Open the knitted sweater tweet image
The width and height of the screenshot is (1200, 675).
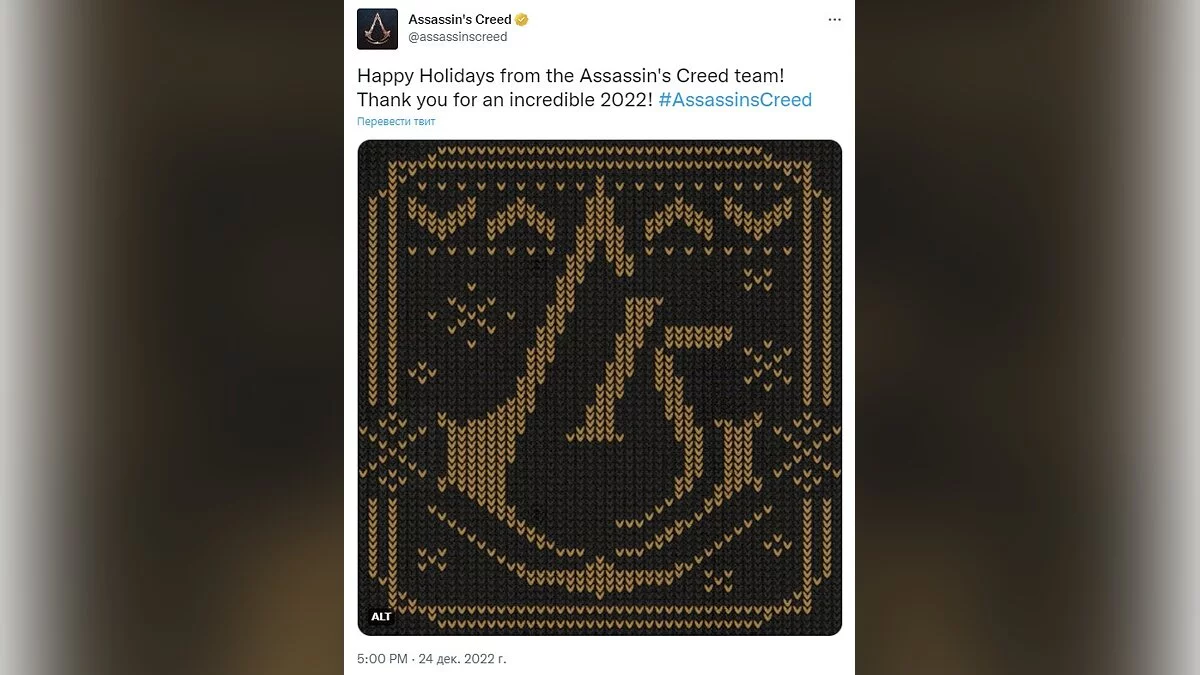point(600,388)
